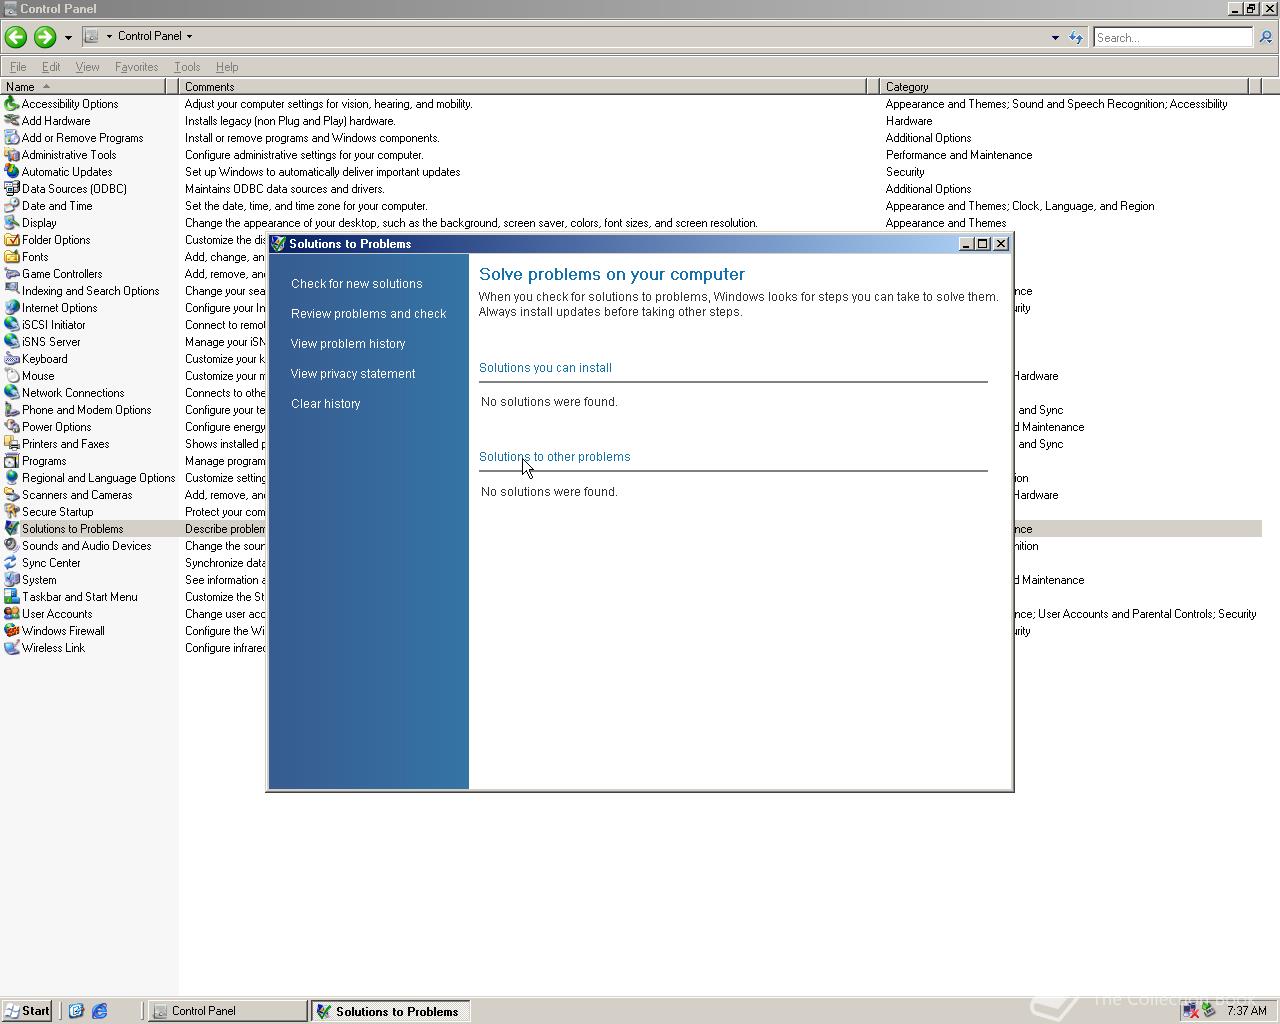Open the recent pages dropdown arrow
Viewport: 1280px width, 1024px height.
68,37
